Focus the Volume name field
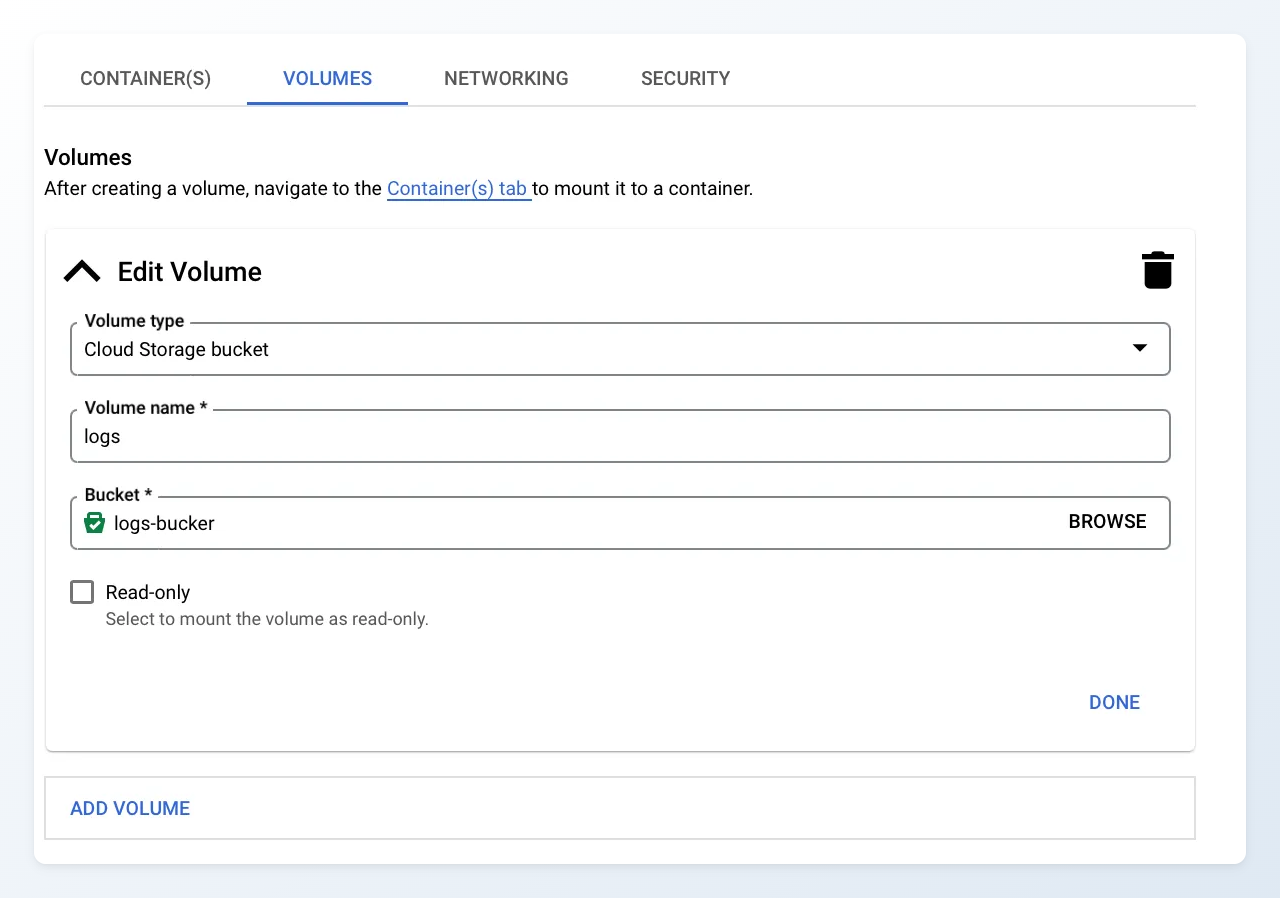1280x898 pixels. 620,436
